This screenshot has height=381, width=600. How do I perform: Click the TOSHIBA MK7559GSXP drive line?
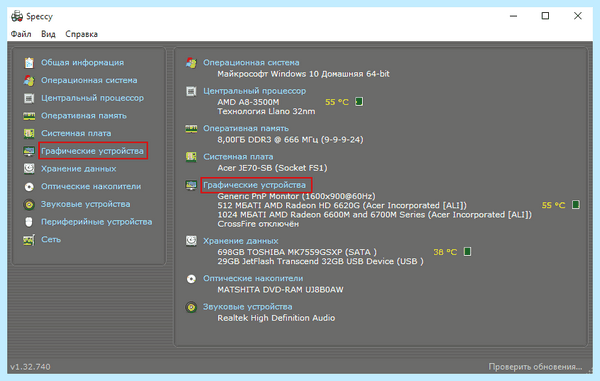click(297, 252)
